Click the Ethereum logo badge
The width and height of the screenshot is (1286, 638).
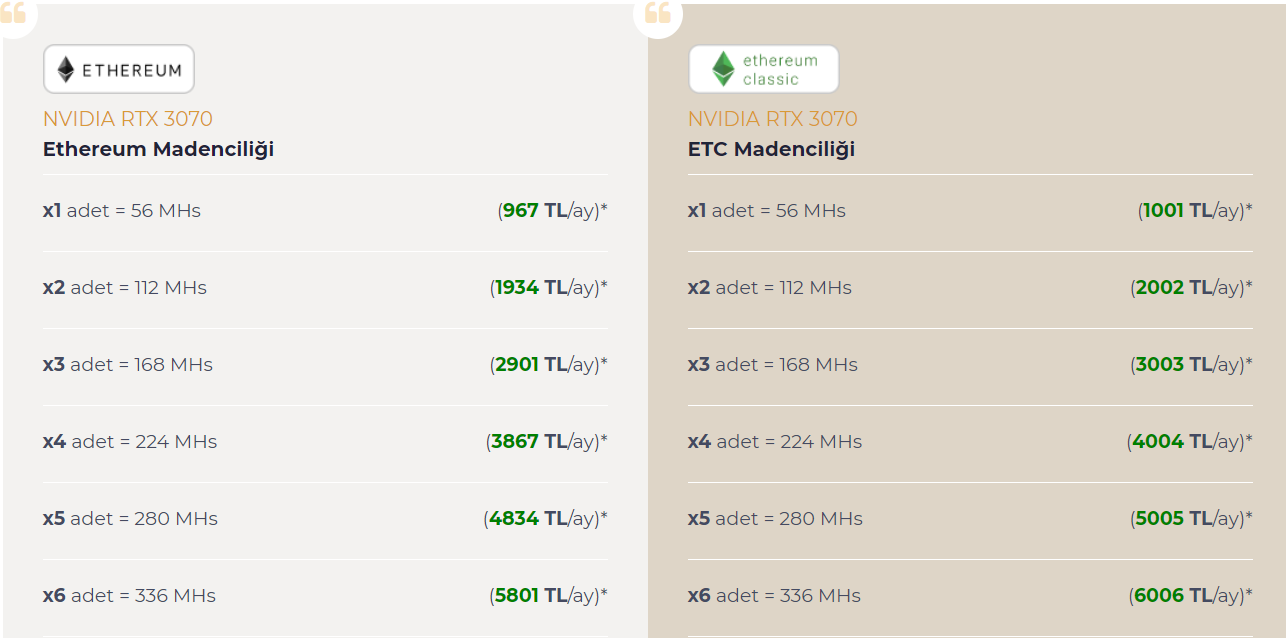click(118, 69)
